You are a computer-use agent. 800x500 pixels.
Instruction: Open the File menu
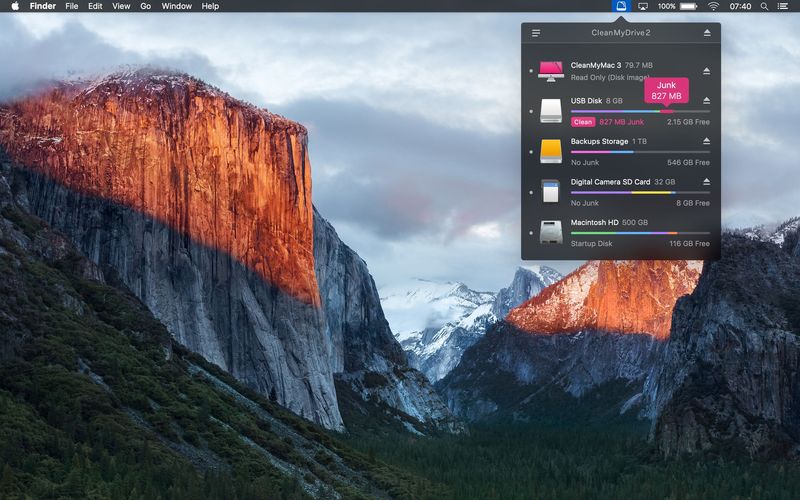72,6
